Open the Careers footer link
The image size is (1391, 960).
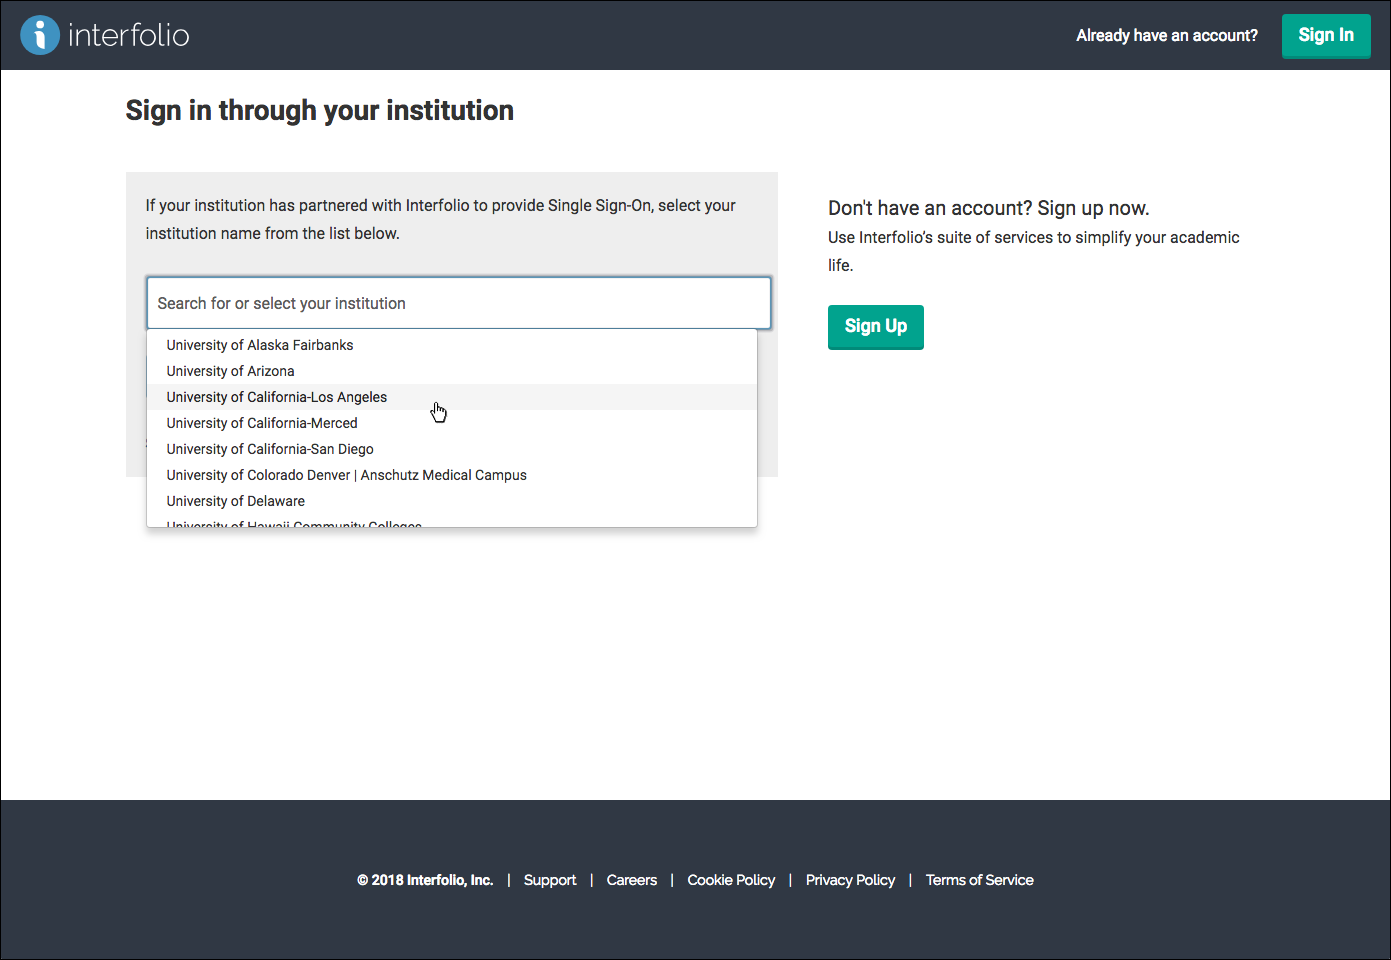click(x=632, y=880)
